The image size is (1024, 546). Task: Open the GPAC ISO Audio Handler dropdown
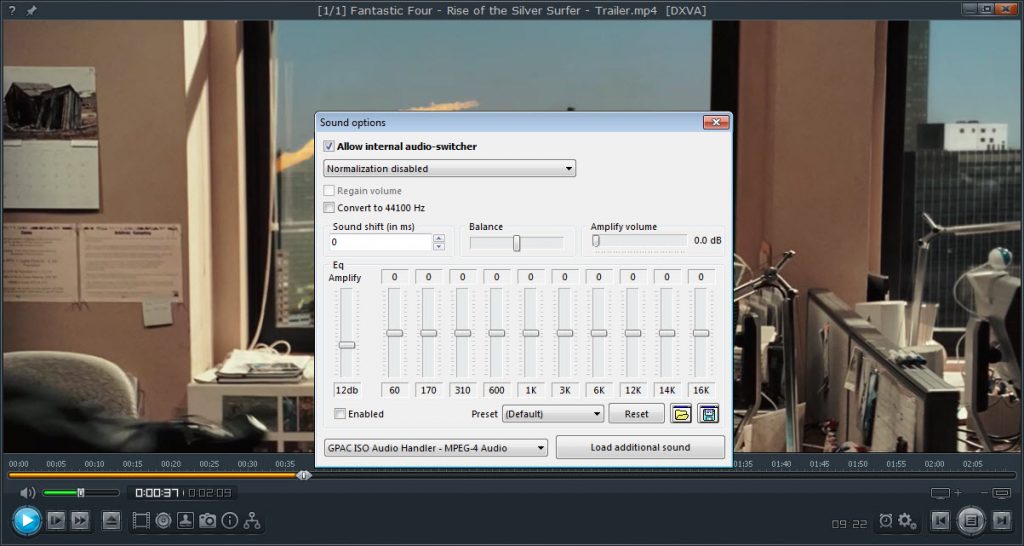(x=436, y=448)
